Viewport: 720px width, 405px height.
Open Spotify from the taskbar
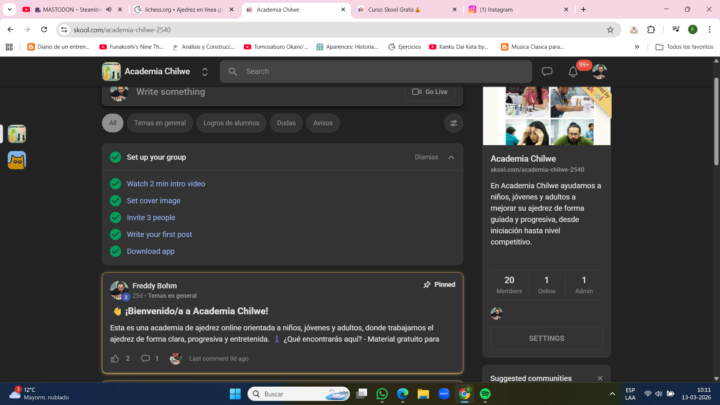(485, 394)
